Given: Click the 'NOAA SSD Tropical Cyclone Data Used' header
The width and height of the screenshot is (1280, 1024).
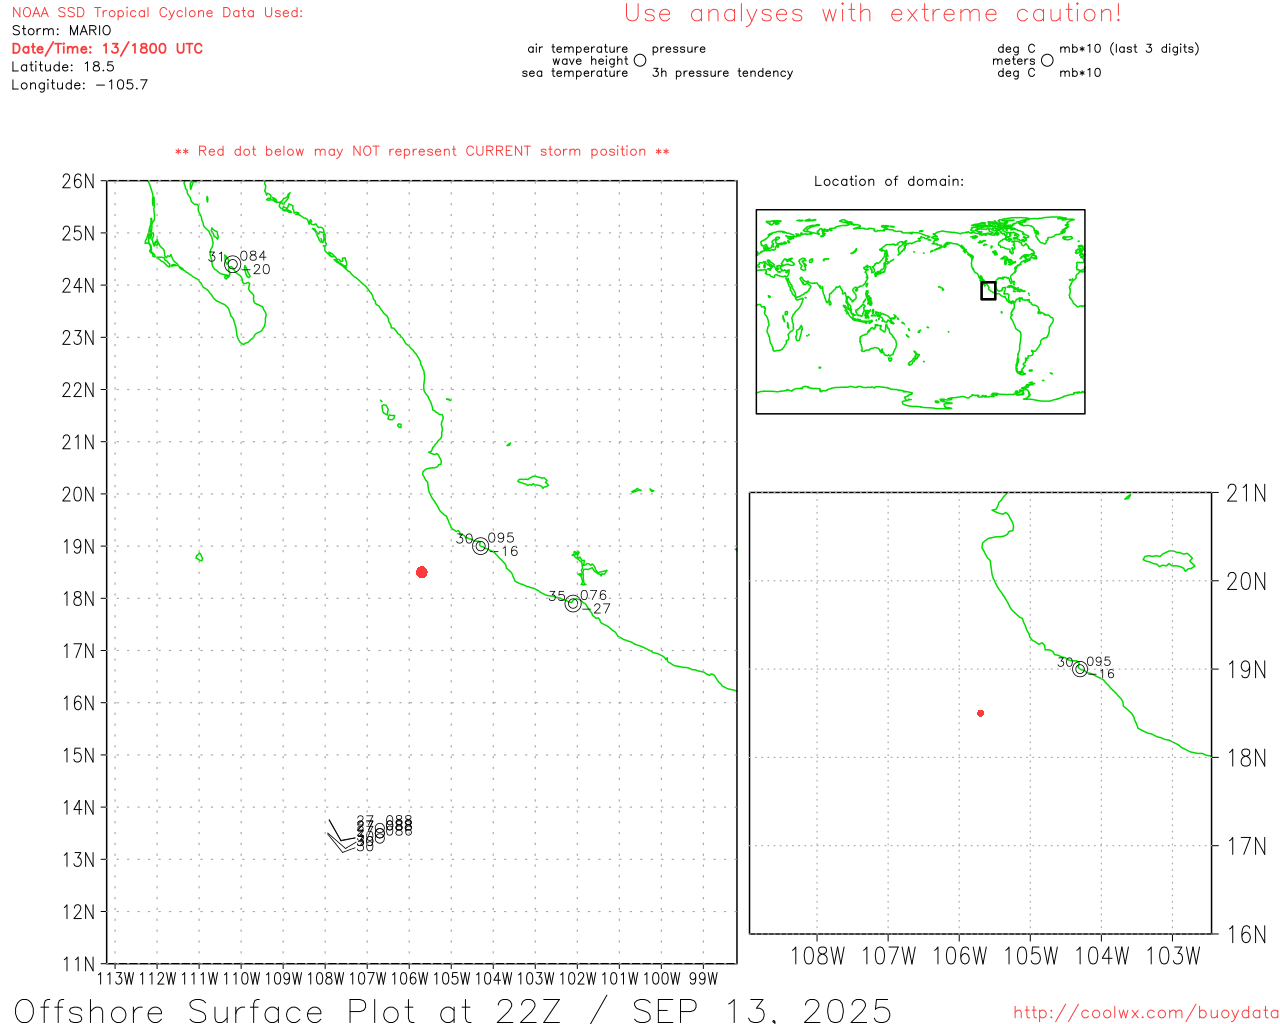Looking at the screenshot, I should point(157,13).
